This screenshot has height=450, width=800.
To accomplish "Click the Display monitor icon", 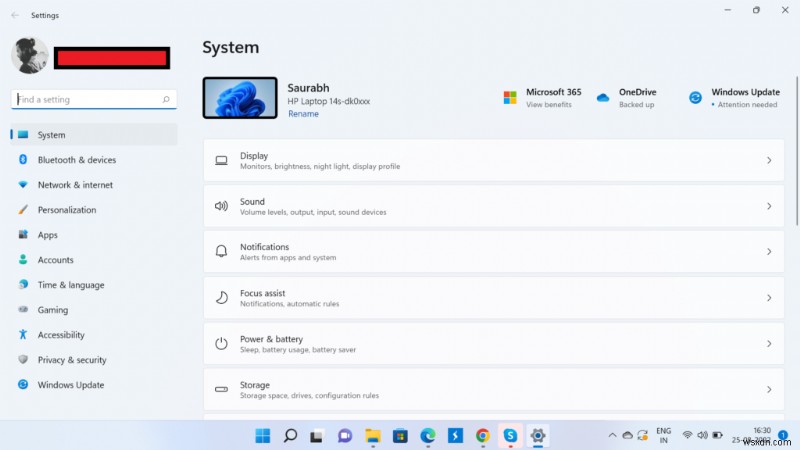I will tap(221, 160).
